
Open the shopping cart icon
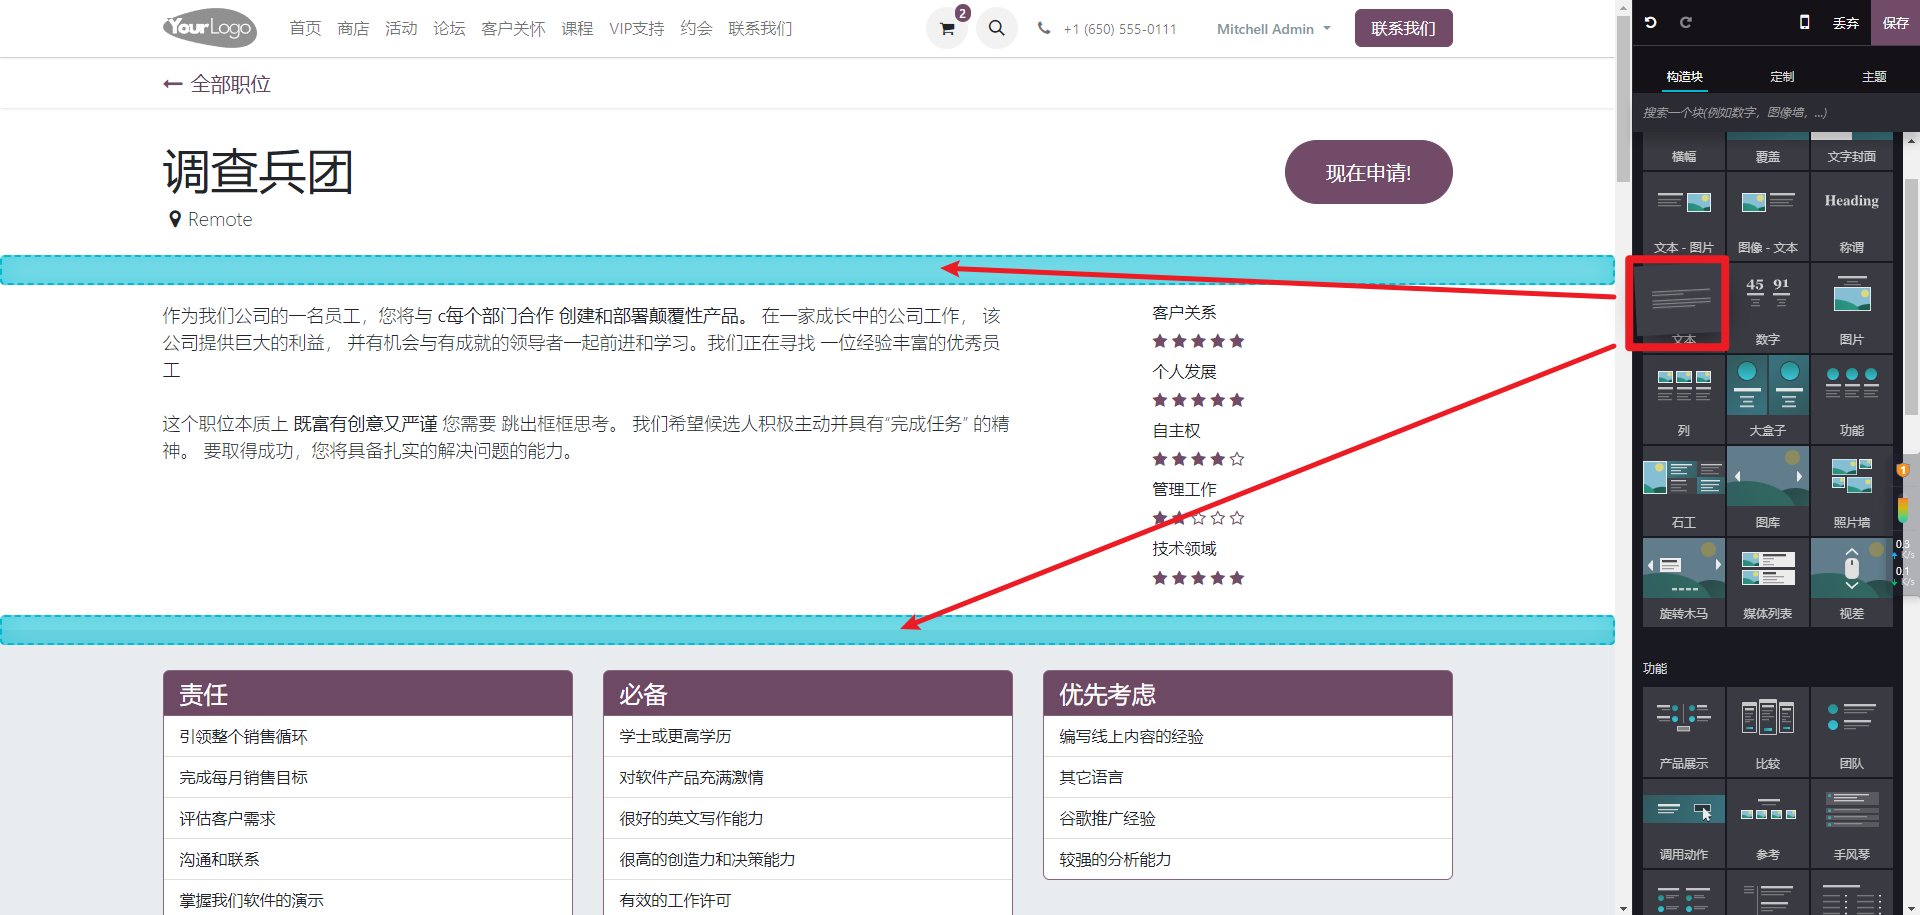tap(947, 28)
